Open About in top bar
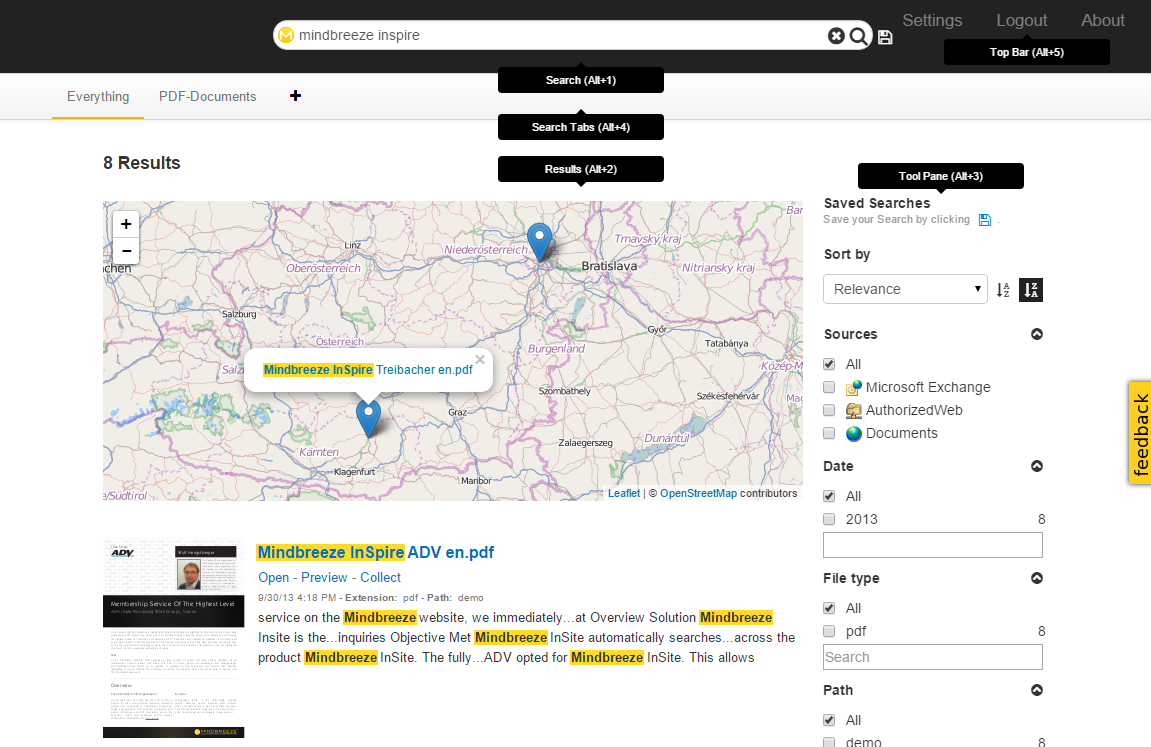 pyautogui.click(x=1103, y=21)
